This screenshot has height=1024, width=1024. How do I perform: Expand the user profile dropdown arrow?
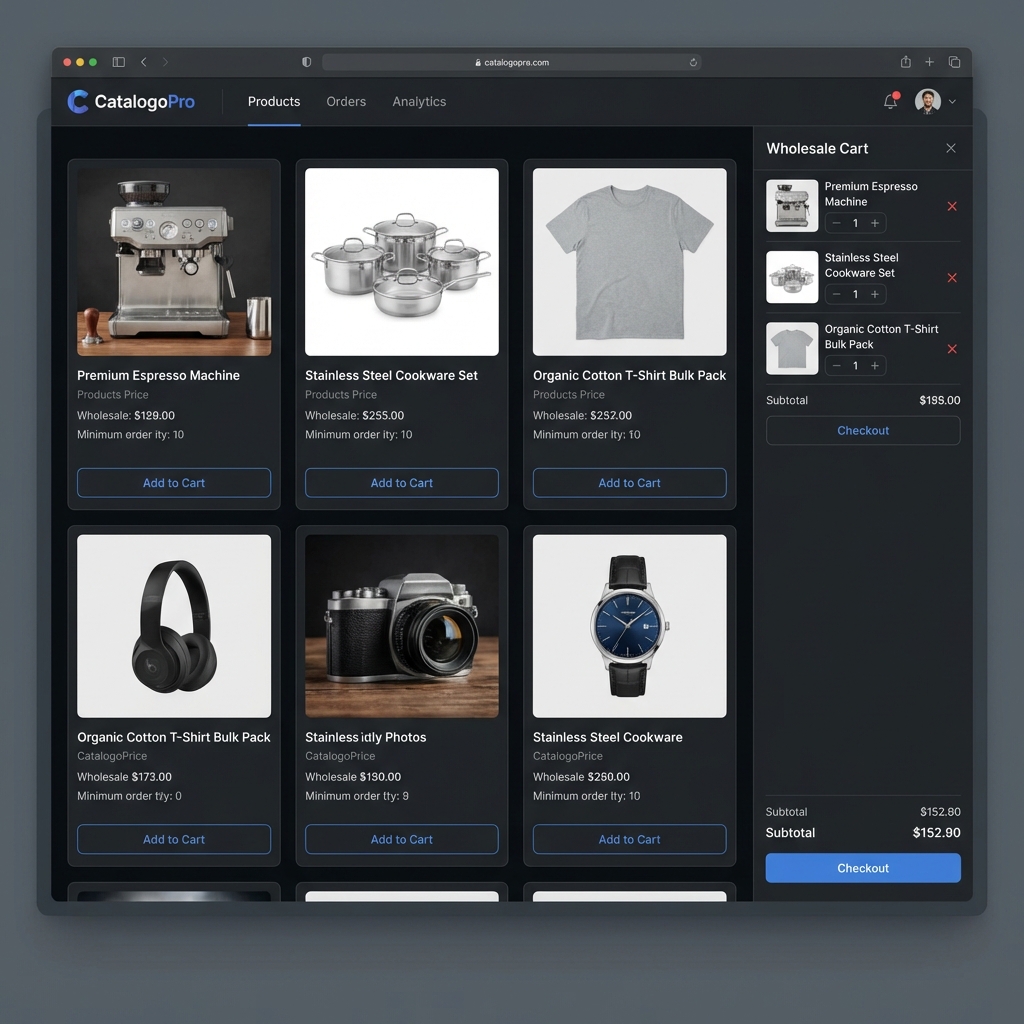[x=952, y=101]
